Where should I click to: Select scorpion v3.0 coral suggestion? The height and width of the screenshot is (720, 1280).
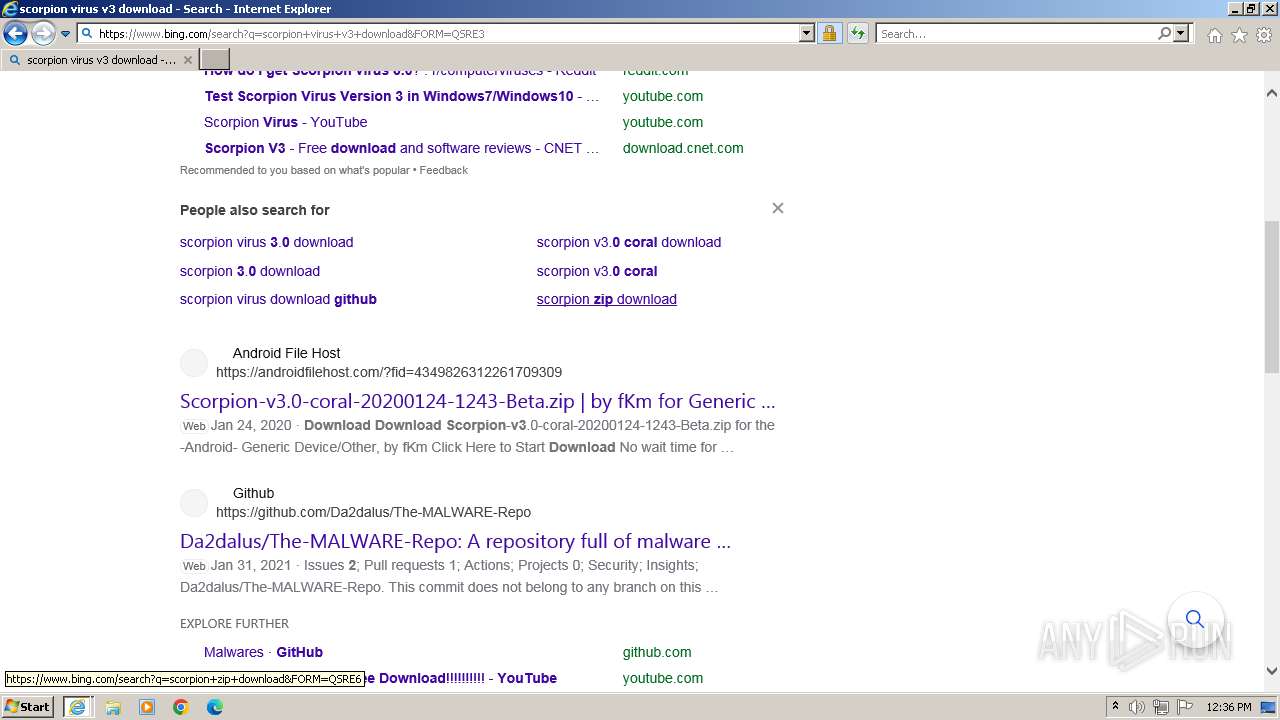coord(597,271)
